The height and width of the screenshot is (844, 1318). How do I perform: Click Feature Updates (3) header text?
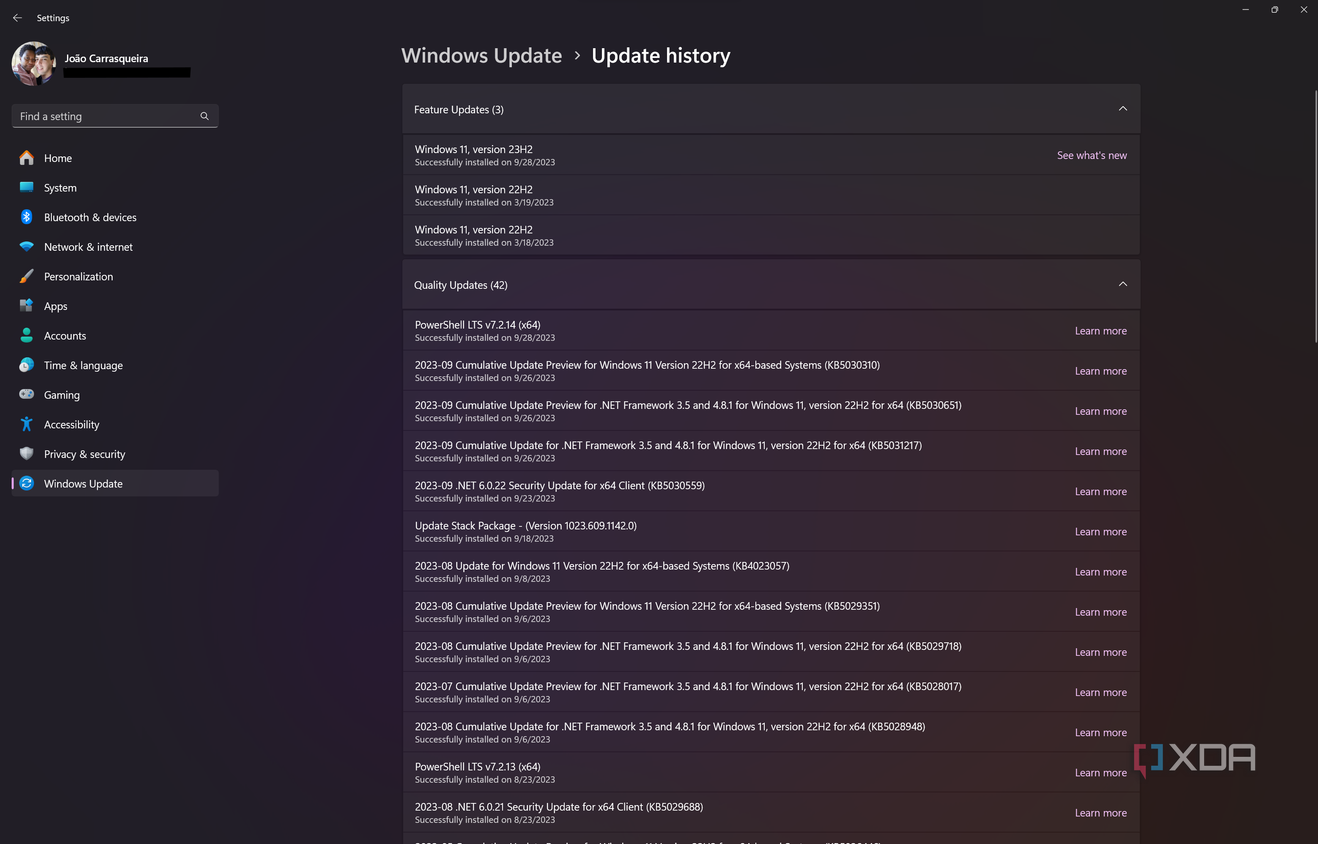coord(459,109)
